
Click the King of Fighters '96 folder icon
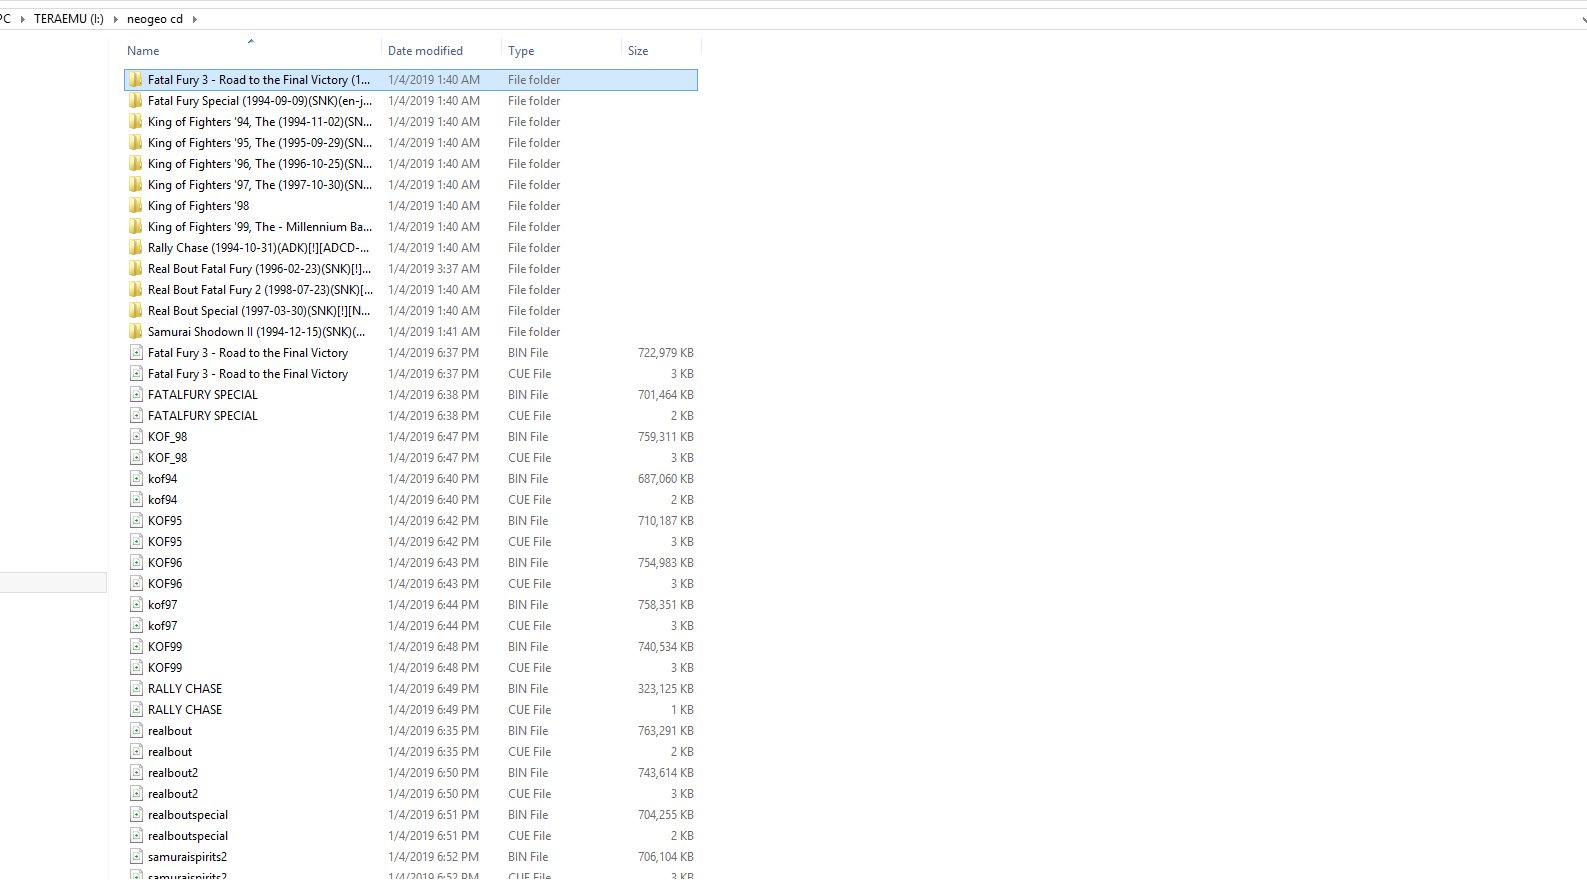click(x=135, y=164)
